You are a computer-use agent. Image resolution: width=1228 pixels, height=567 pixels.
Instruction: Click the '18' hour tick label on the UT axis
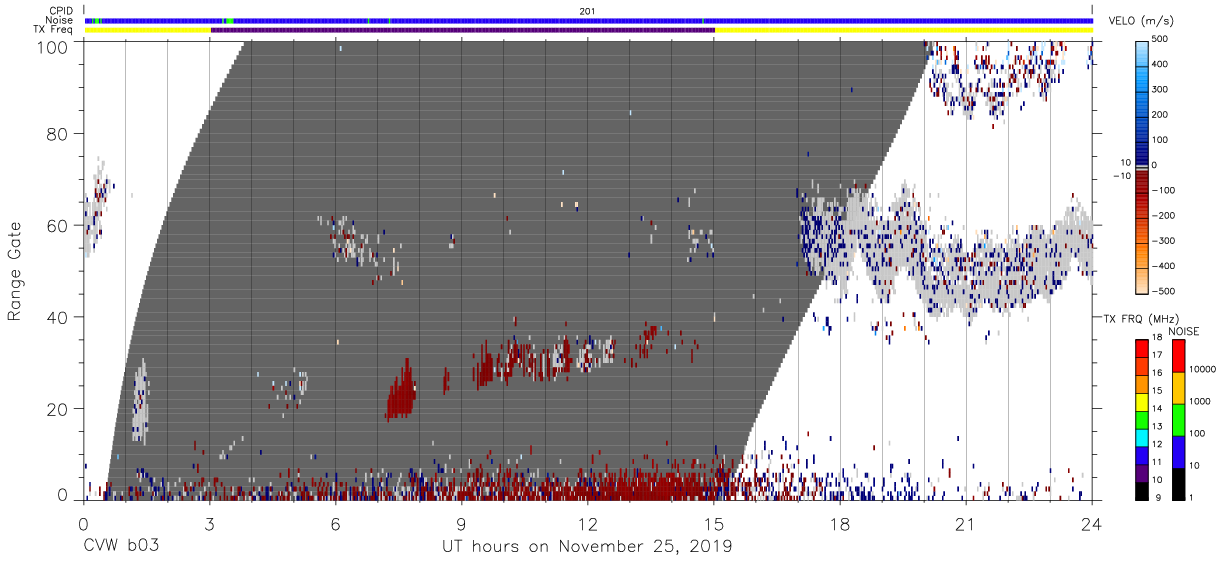840,523
